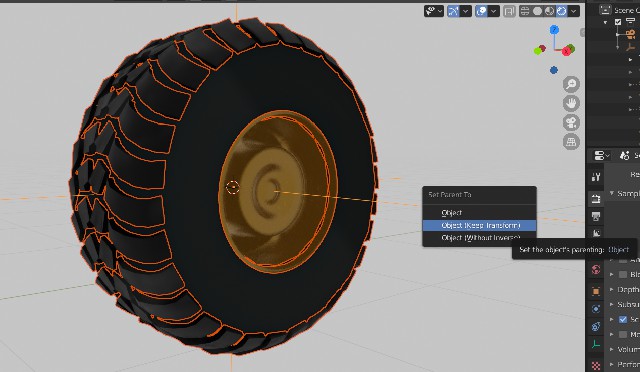The height and width of the screenshot is (372, 640).
Task: Open the Tool properties tab with wrench icon
Action: 596,177
